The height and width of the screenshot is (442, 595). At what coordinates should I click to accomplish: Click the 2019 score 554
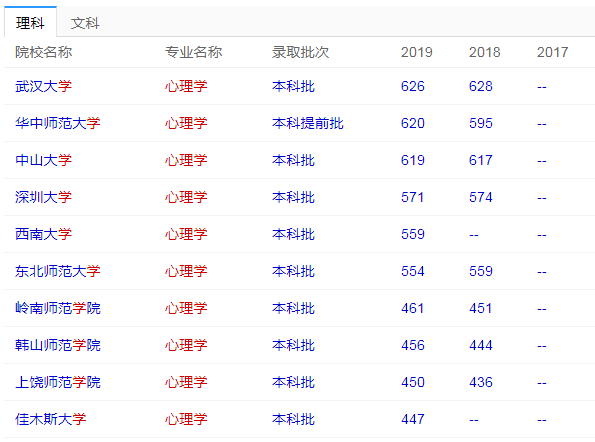[413, 271]
